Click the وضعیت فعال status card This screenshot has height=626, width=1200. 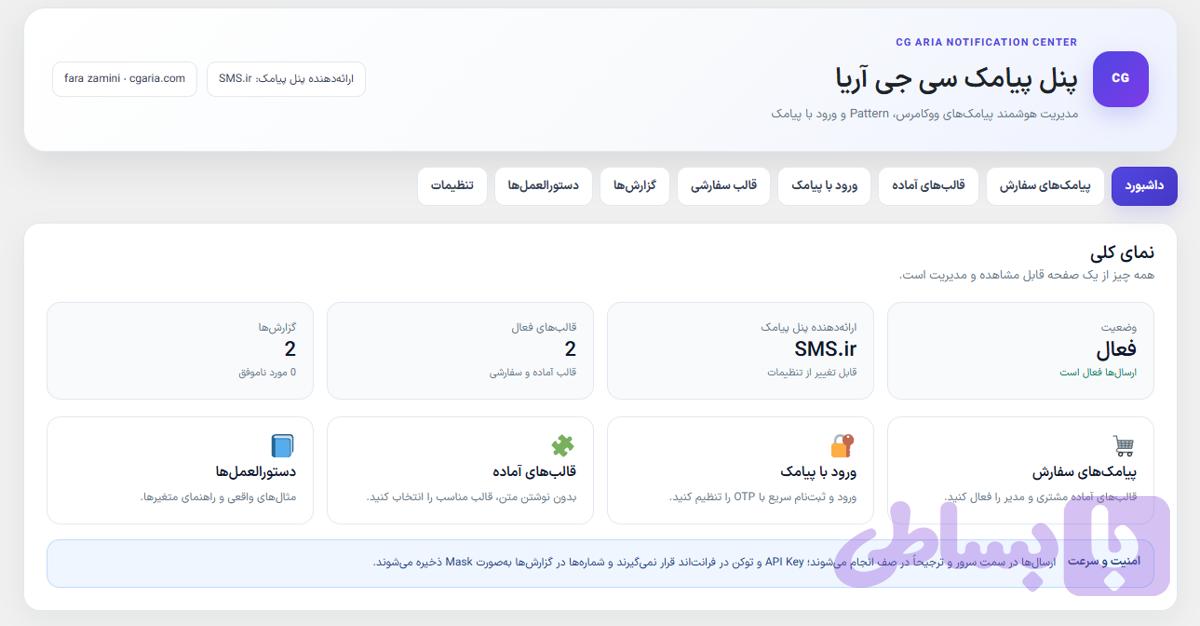click(1020, 351)
